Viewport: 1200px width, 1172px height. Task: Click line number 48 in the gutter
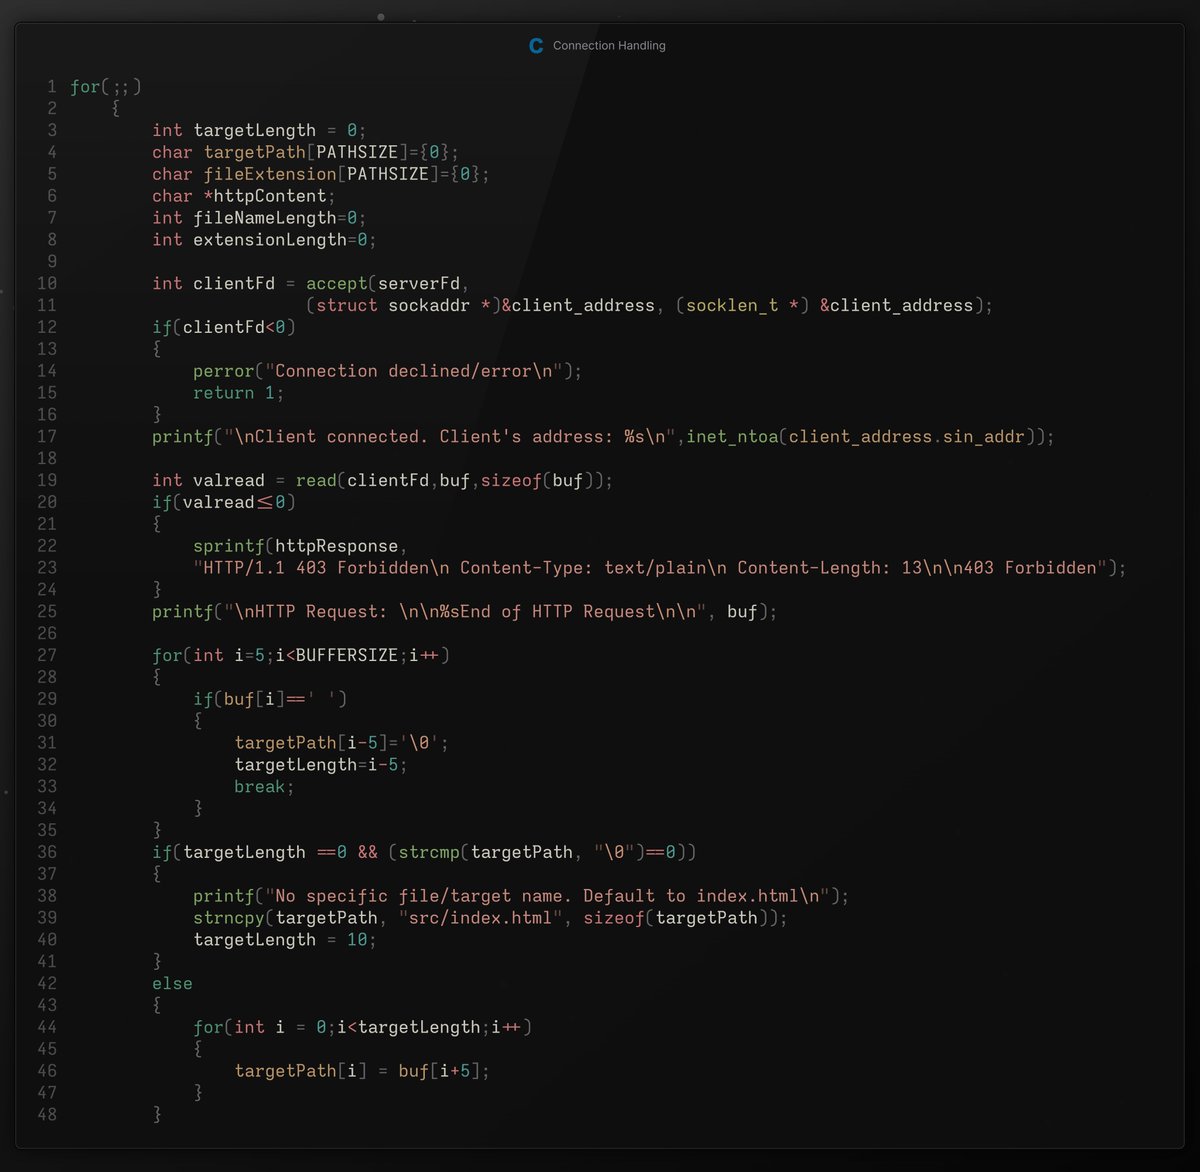click(47, 1114)
